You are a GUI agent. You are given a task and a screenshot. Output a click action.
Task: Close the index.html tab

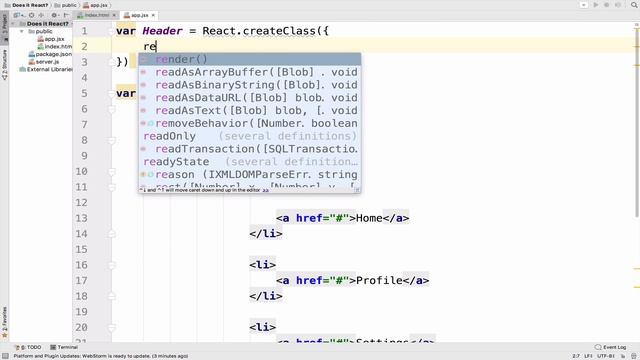114,15
